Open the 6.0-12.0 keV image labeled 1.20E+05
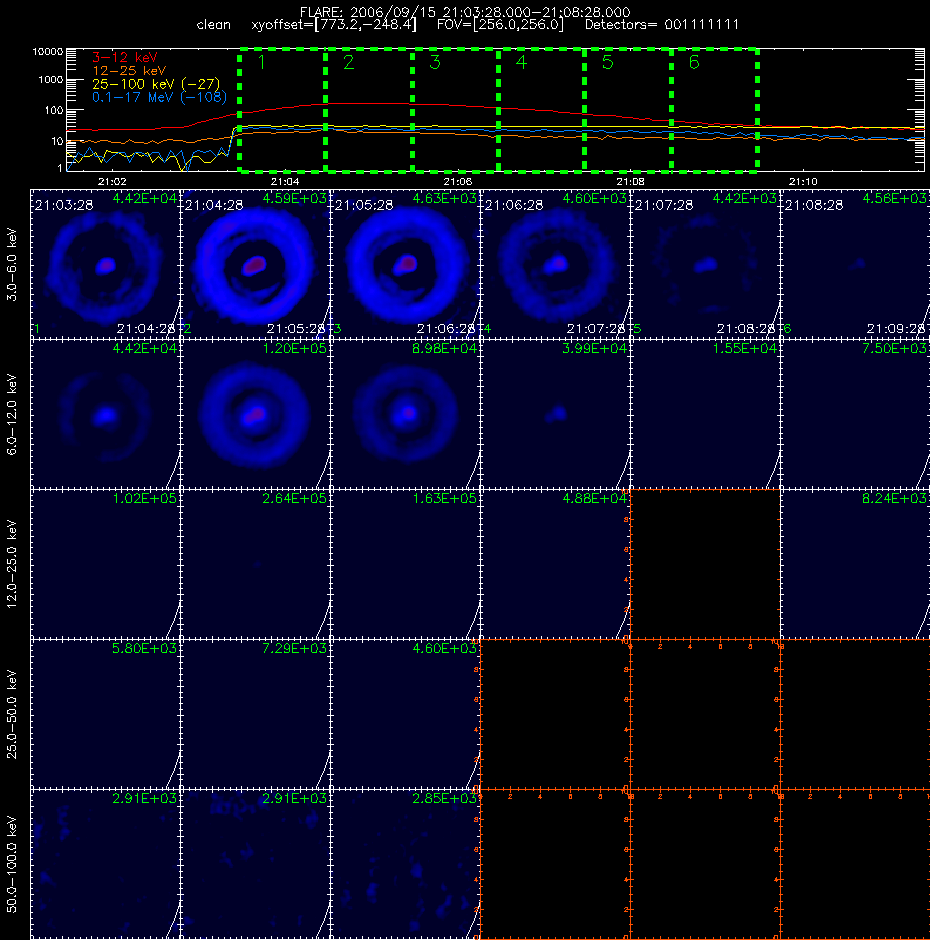Screen dimensions: 930x940 (255, 414)
